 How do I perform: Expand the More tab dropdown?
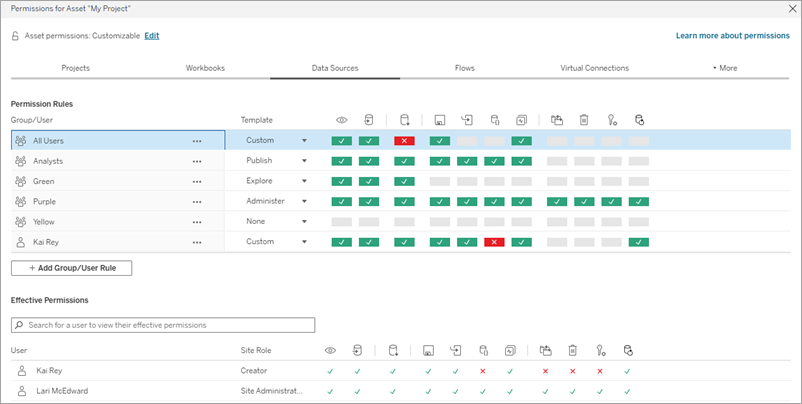coord(724,68)
